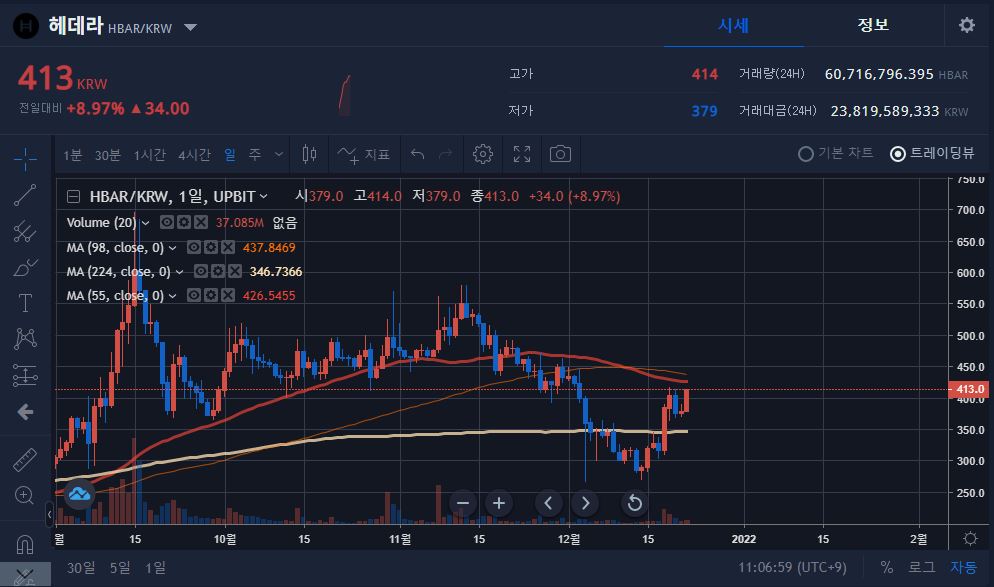Undo the last chart action
994x587 pixels.
(x=417, y=154)
